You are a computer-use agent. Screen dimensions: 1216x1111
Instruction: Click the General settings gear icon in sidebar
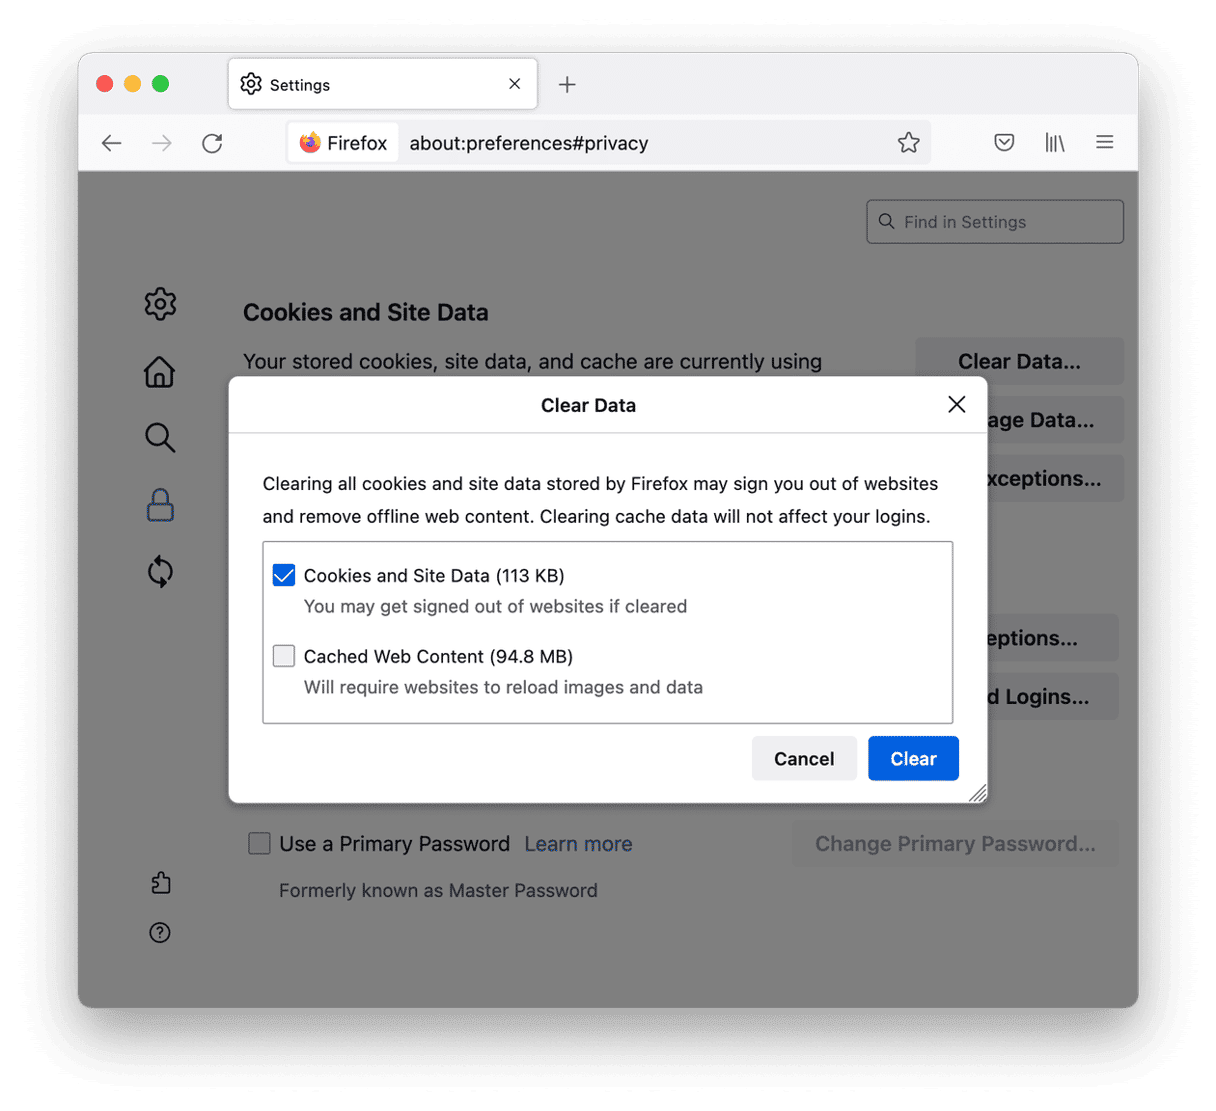pyautogui.click(x=160, y=304)
